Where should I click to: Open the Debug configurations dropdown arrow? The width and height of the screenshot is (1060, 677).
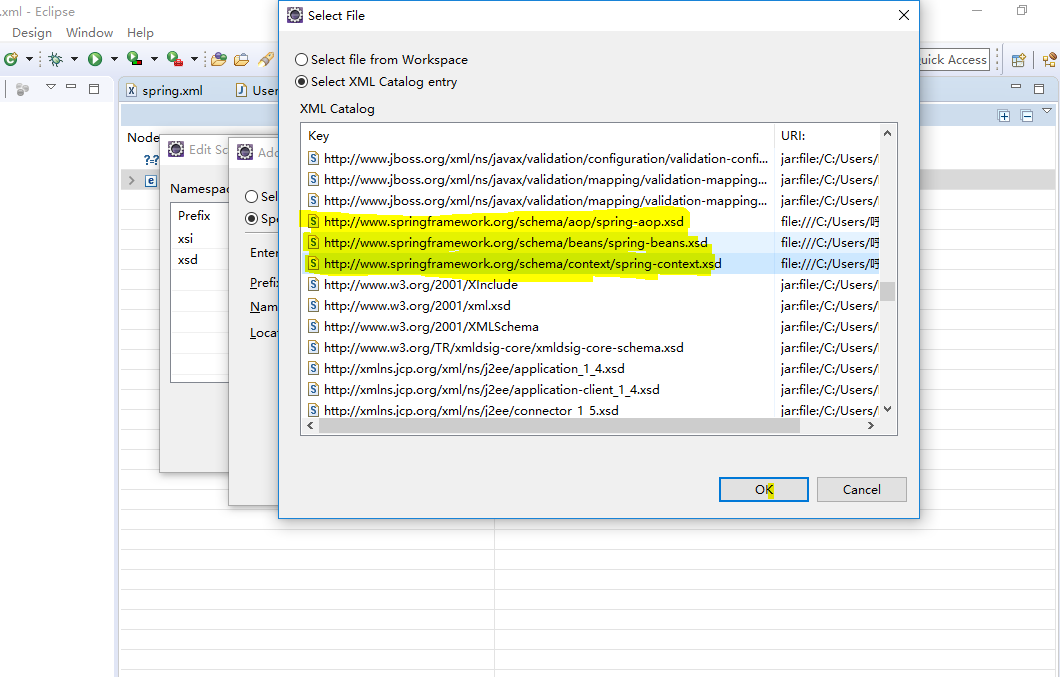tap(74, 60)
